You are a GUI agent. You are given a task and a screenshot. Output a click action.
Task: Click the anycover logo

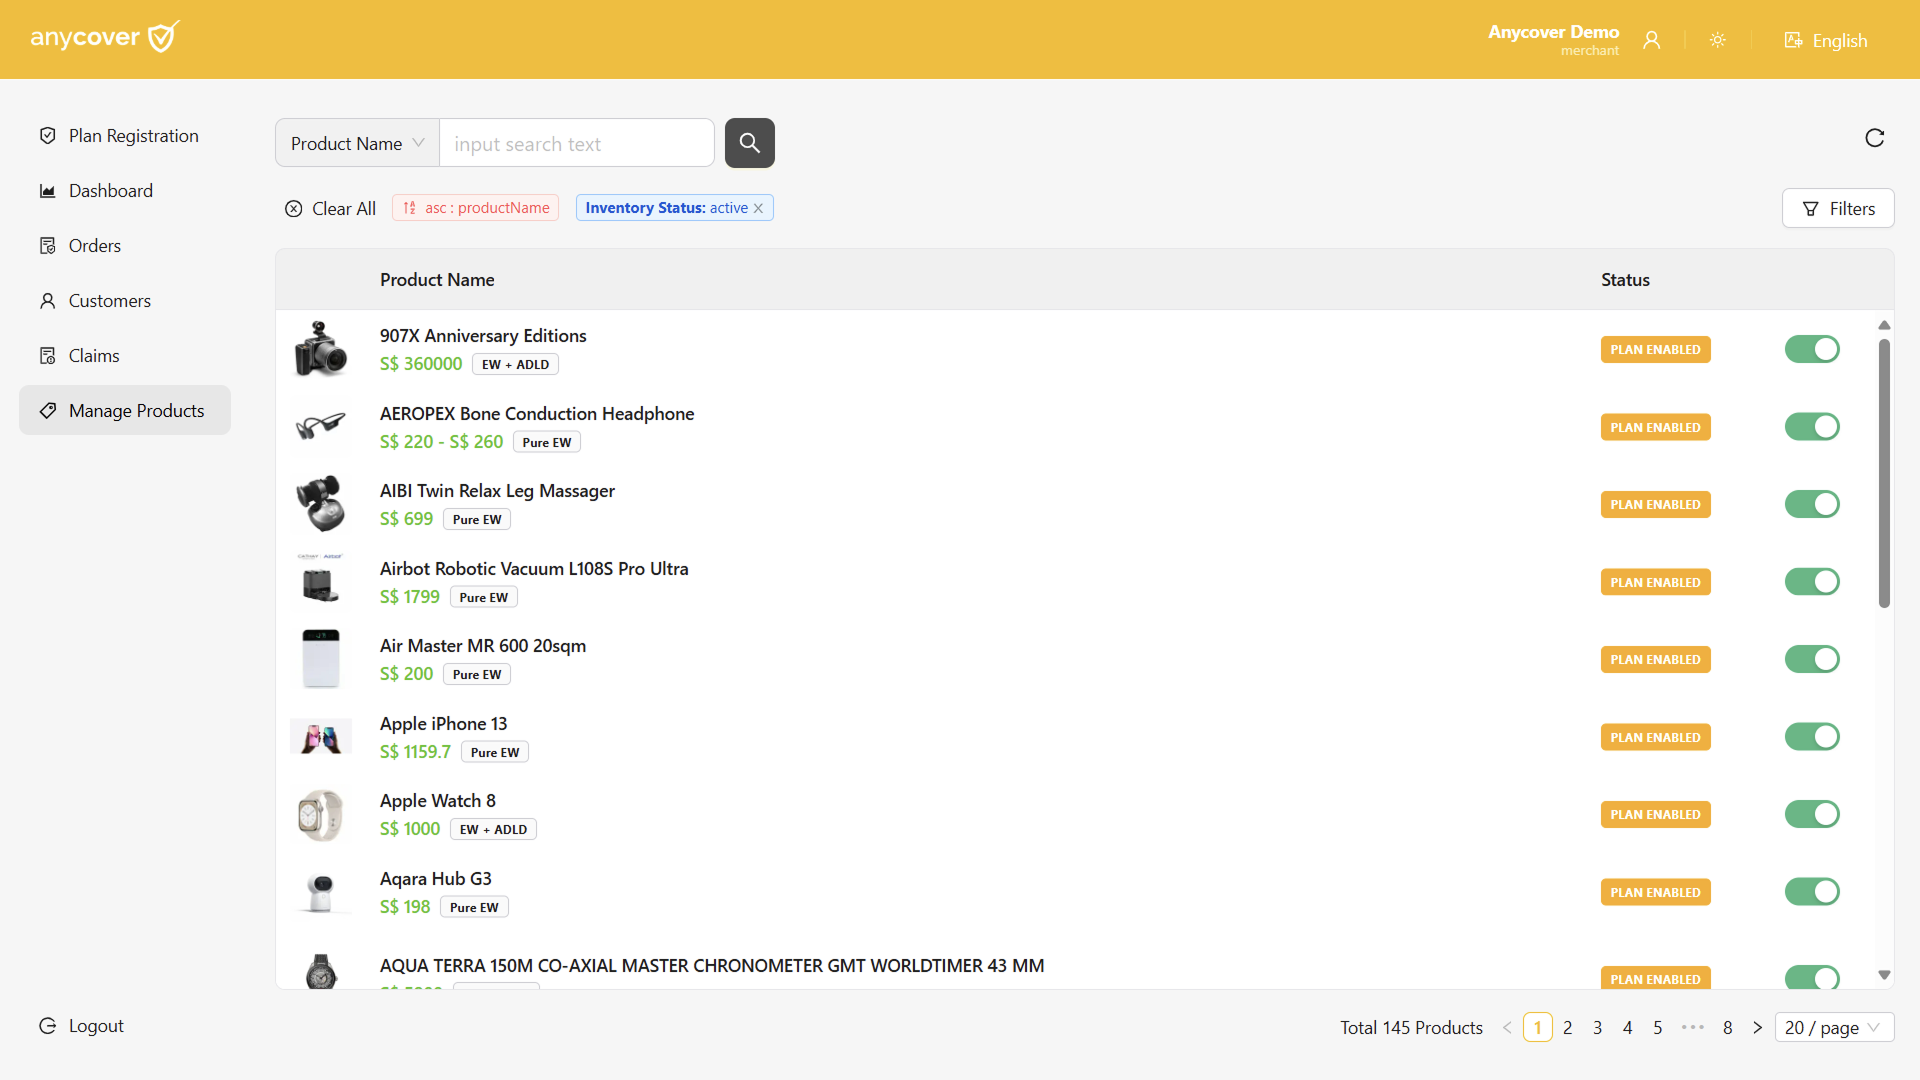(105, 37)
